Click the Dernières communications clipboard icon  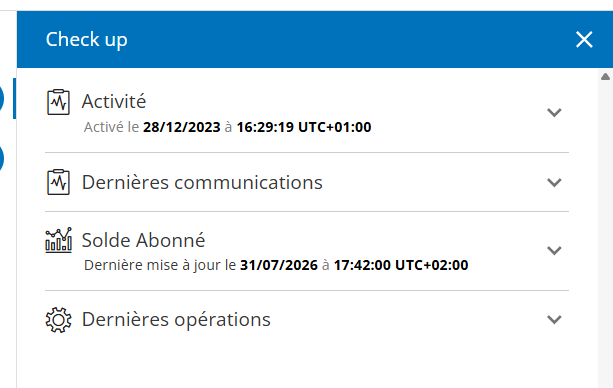pos(58,182)
